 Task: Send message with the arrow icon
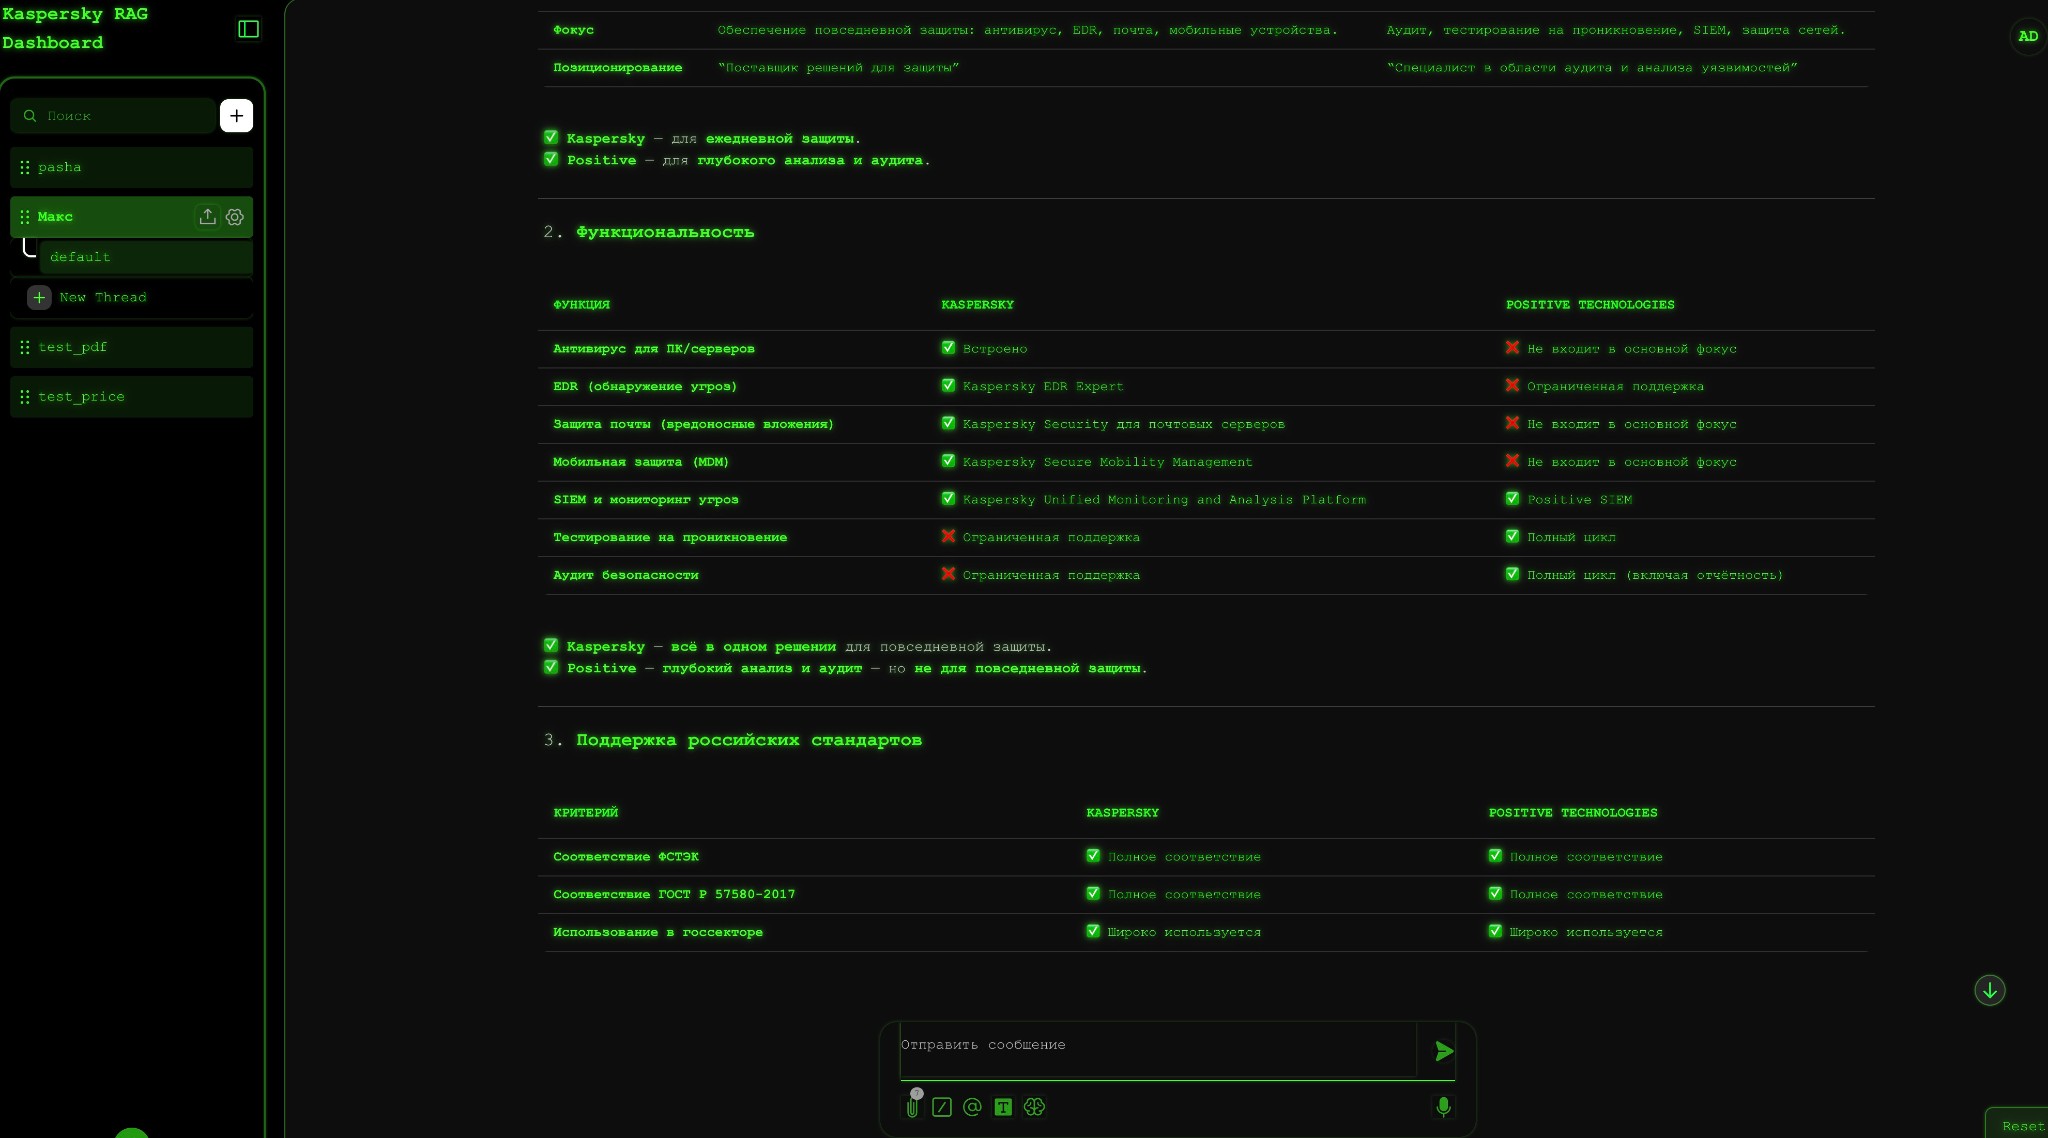coord(1443,1051)
